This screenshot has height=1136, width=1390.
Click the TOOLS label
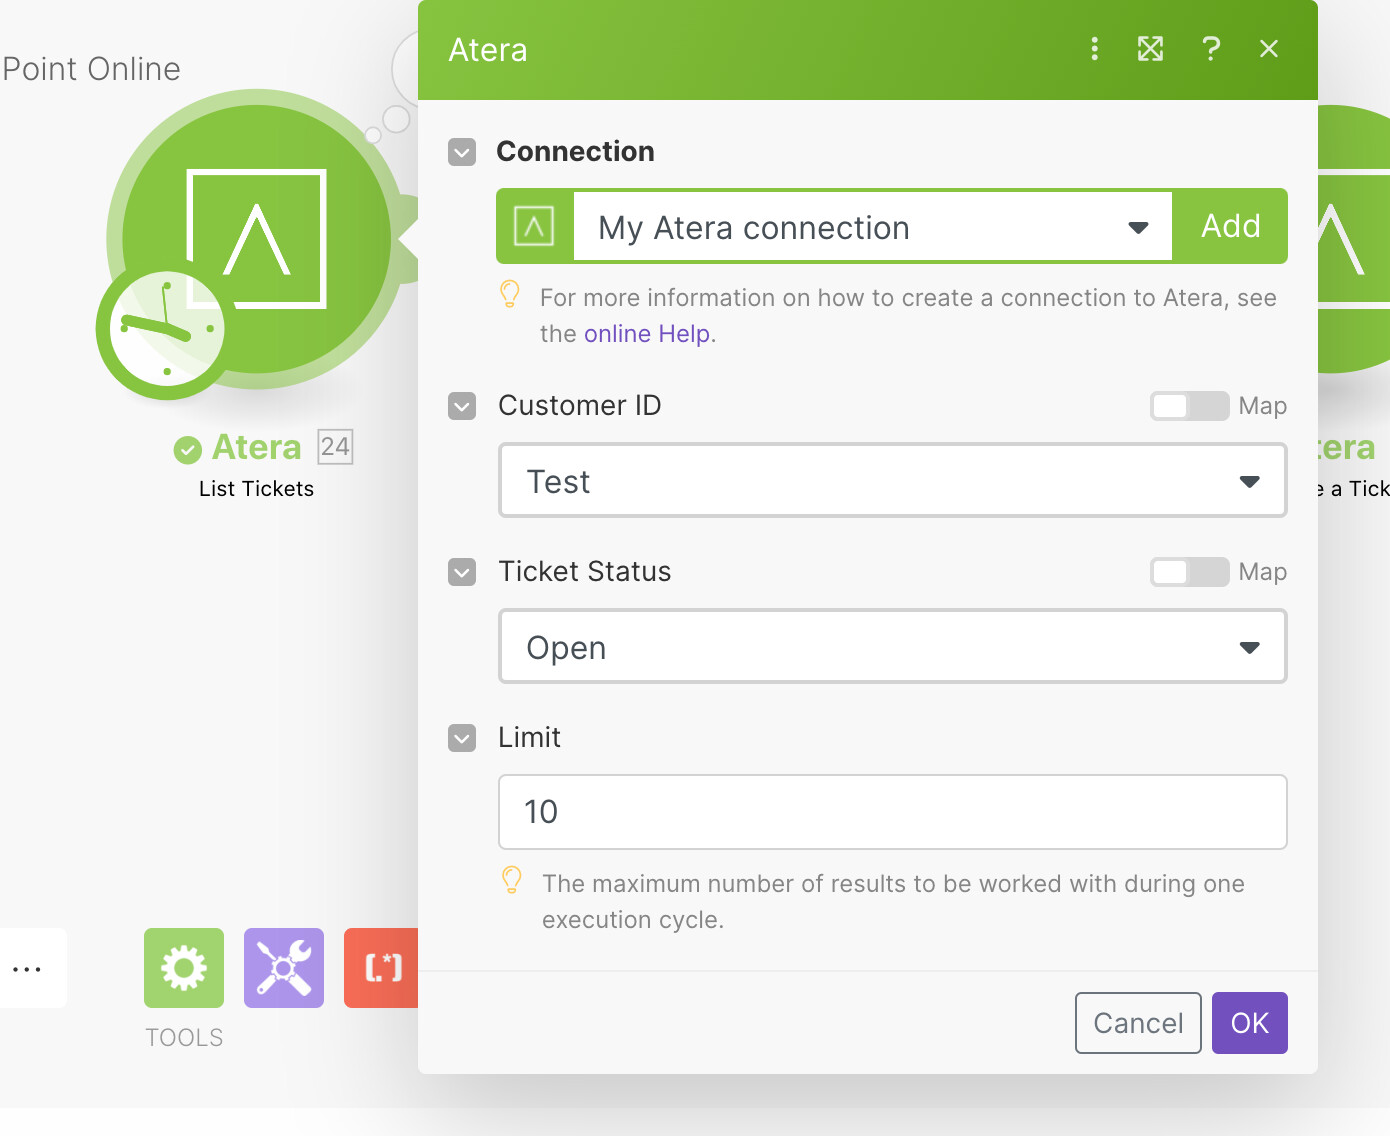point(184,1038)
